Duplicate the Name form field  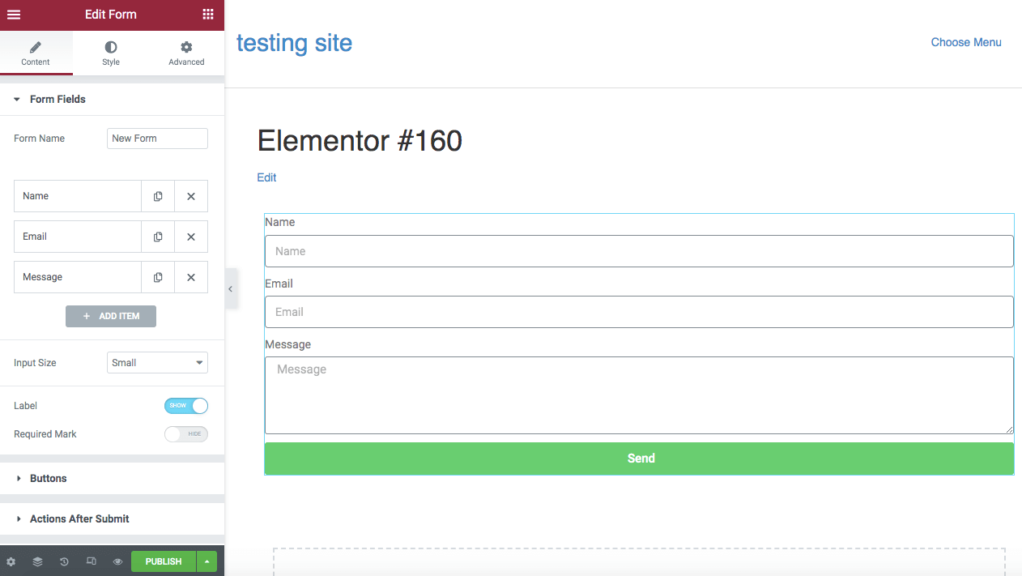[158, 196]
